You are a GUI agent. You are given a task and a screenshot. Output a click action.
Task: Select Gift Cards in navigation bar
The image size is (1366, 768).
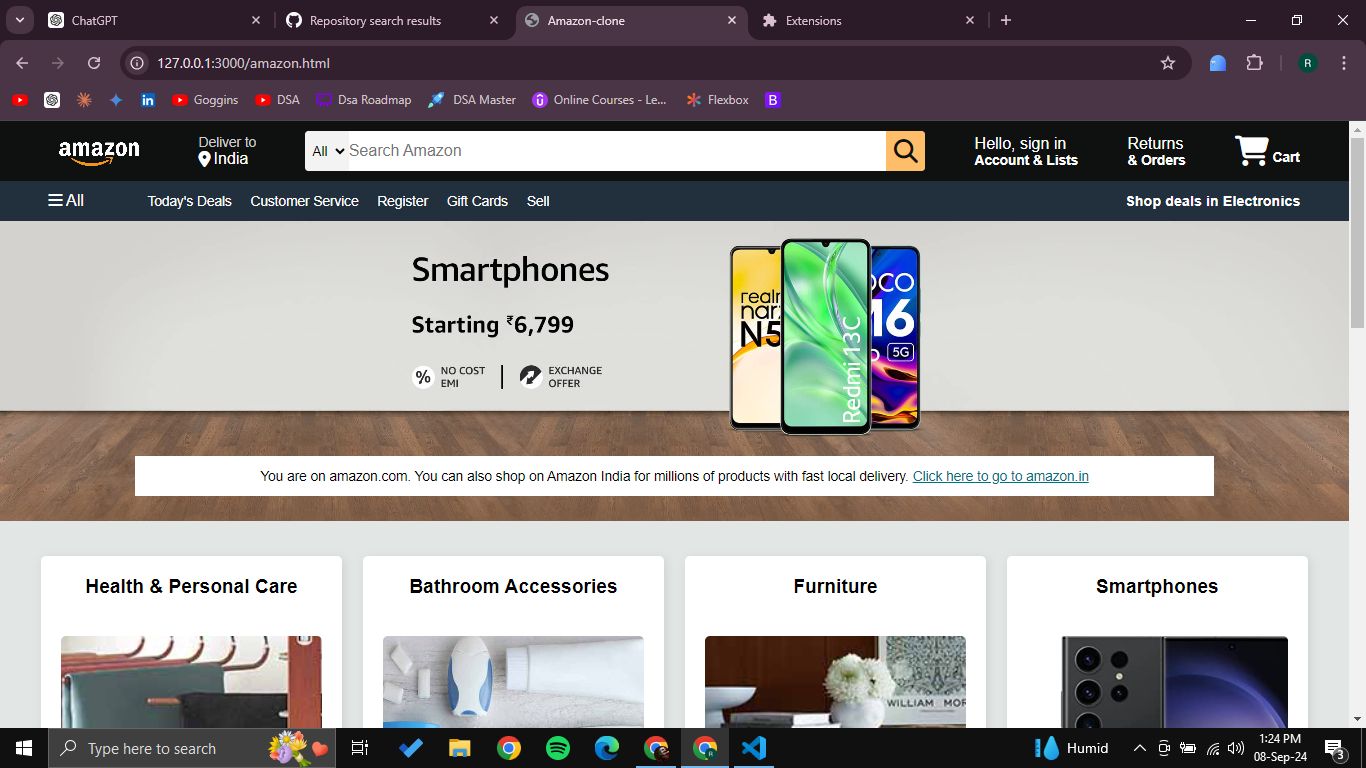point(477,201)
